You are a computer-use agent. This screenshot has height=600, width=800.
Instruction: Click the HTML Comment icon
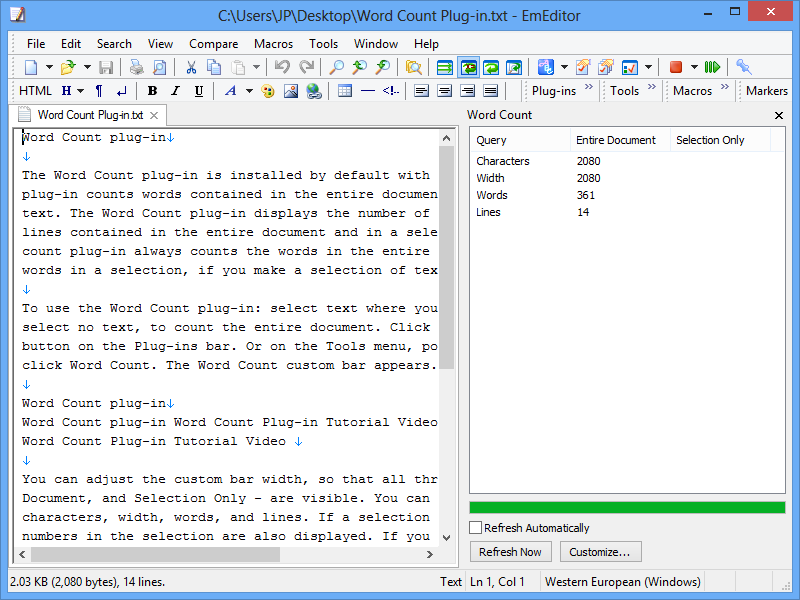tap(391, 91)
